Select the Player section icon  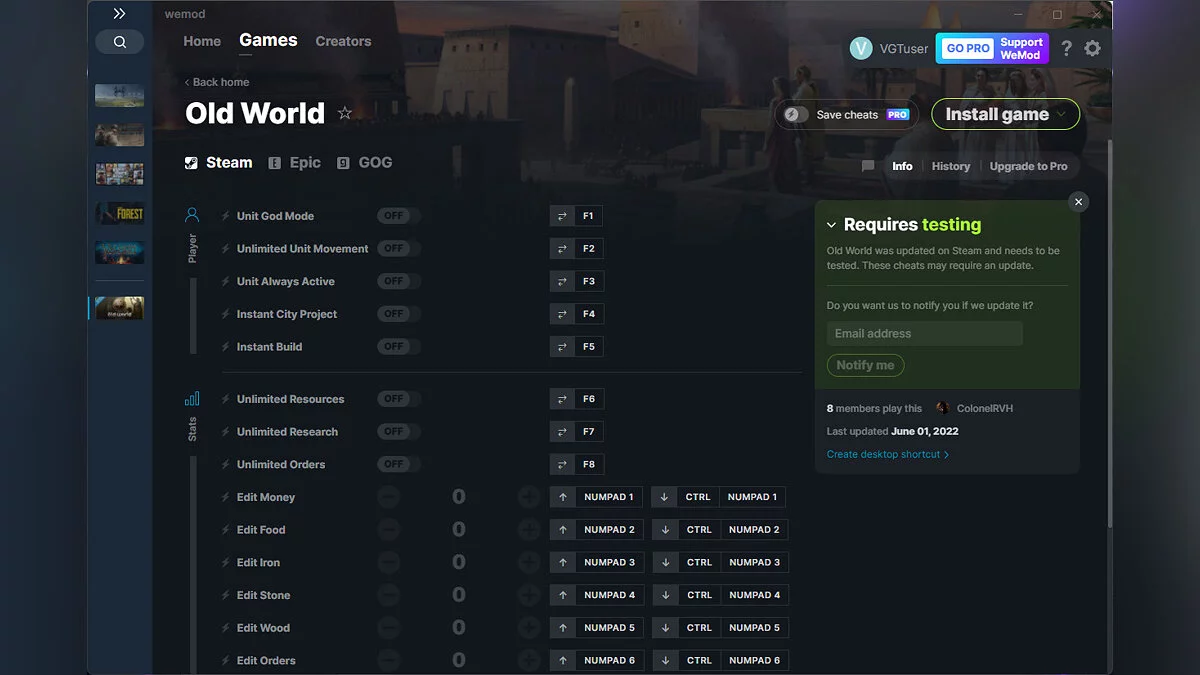click(194, 212)
